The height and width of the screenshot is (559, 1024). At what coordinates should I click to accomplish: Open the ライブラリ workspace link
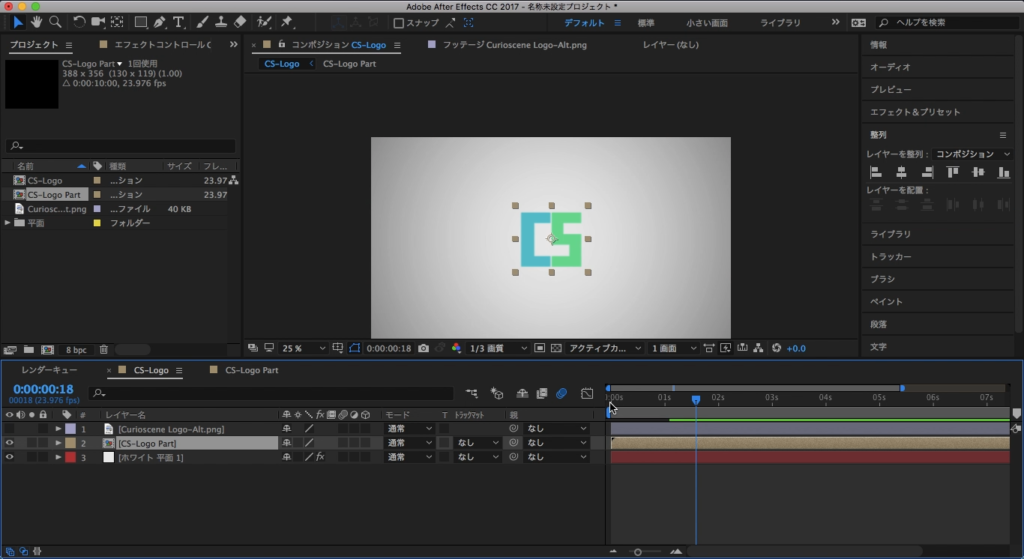(x=780, y=22)
